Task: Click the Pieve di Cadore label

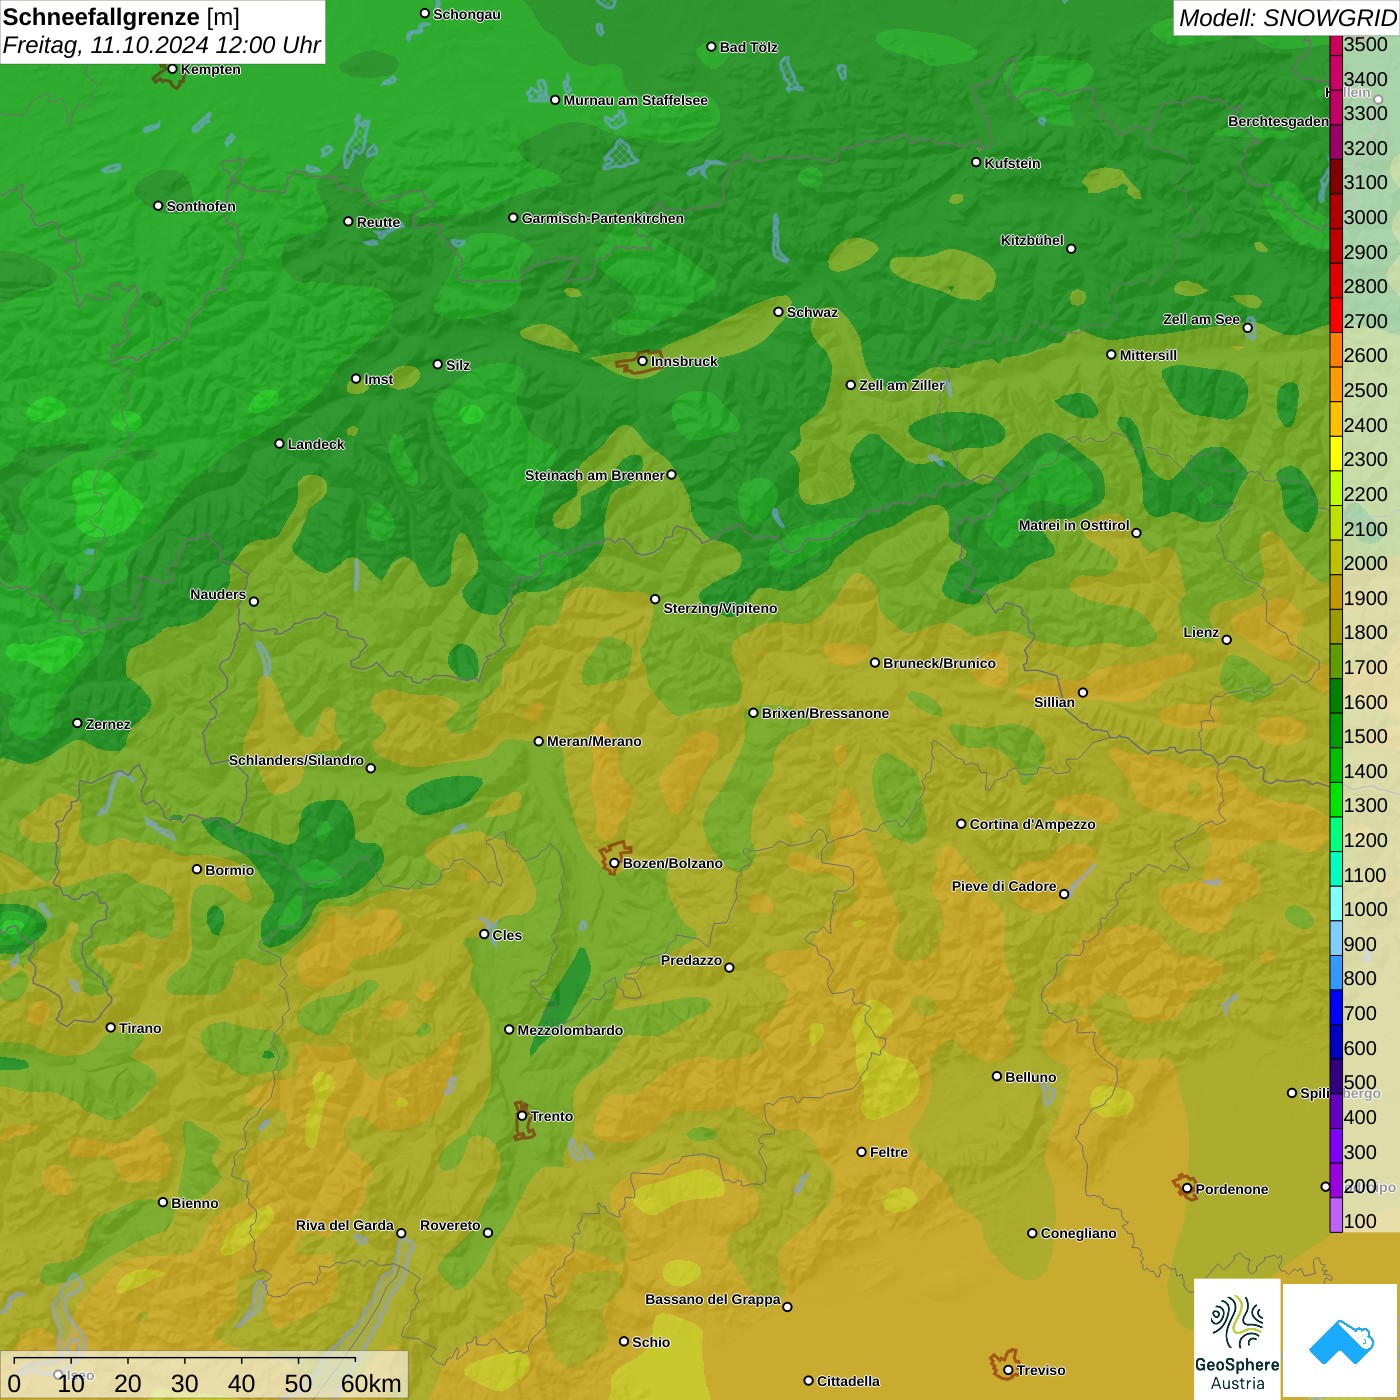Action: pyautogui.click(x=1004, y=886)
